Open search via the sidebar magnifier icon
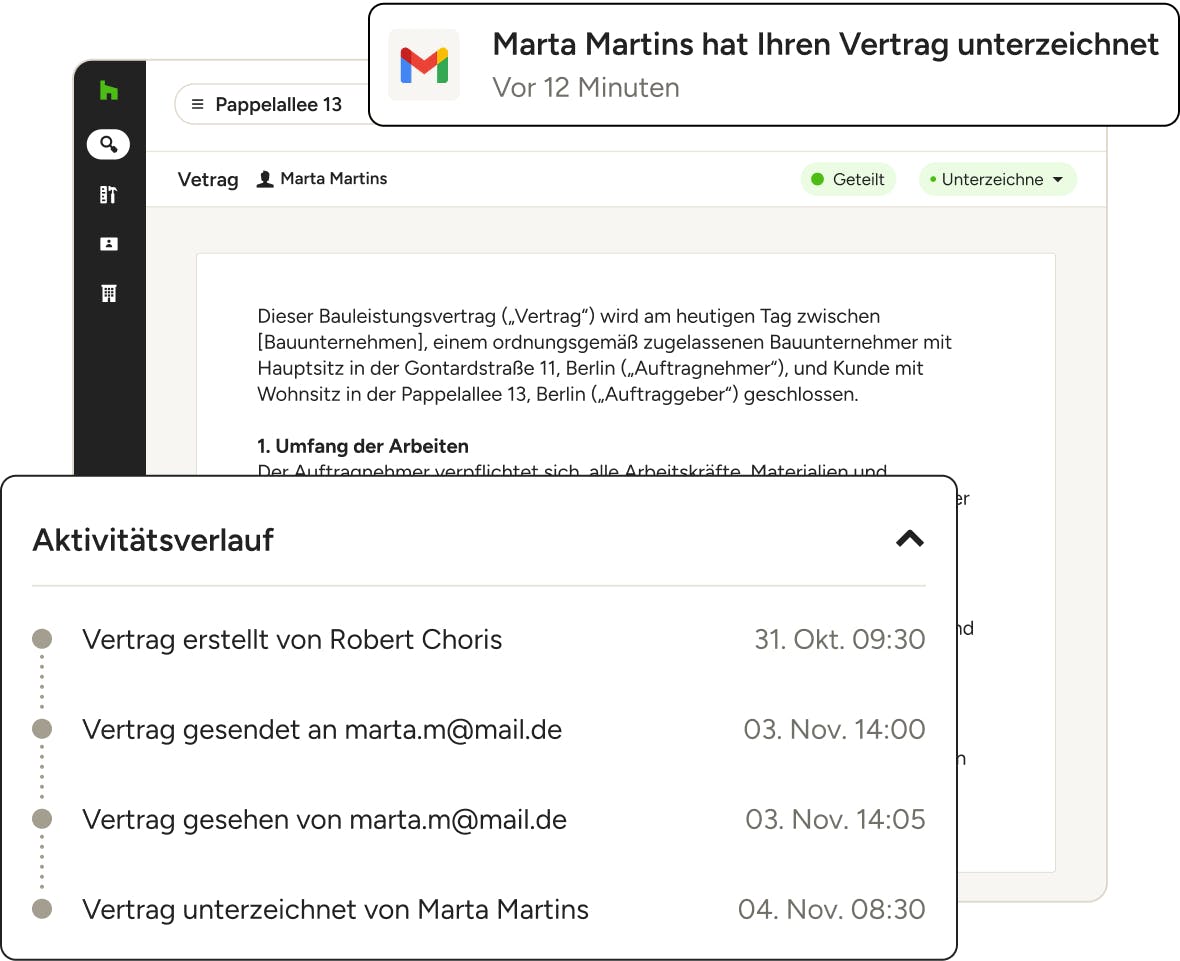Image resolution: width=1180 pixels, height=961 pixels. (108, 145)
